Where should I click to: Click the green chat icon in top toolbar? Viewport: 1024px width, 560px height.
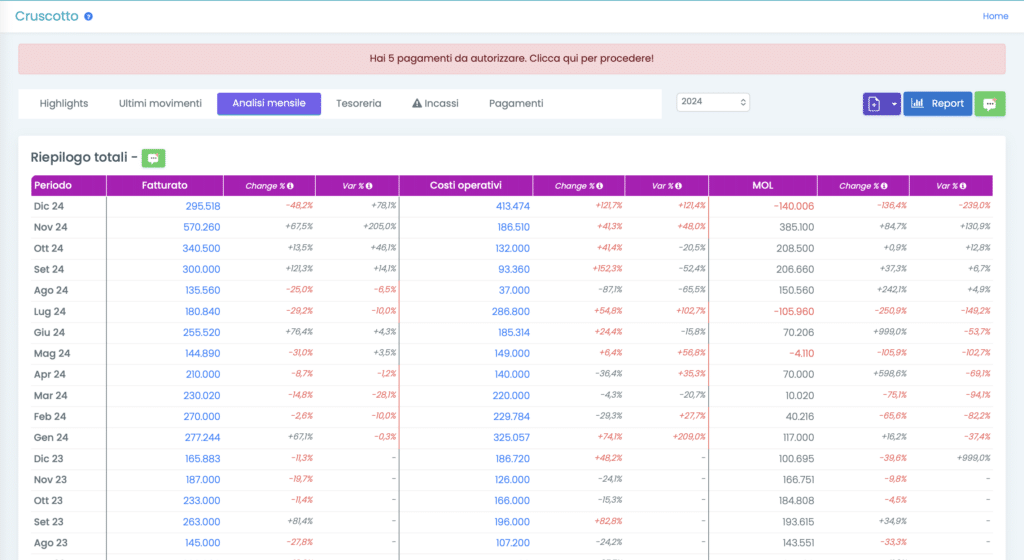click(x=990, y=104)
